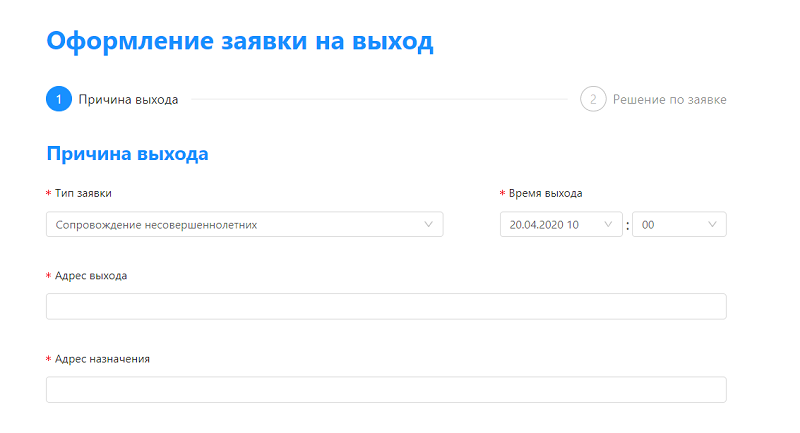
Task: Click the colon between the time selectors
Action: [x=628, y=225]
